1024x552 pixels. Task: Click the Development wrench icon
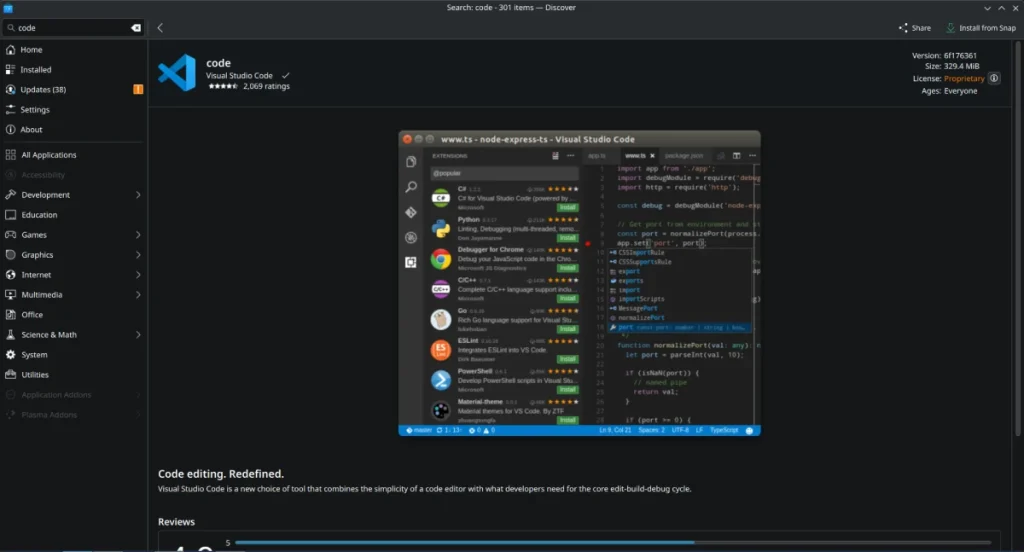coord(10,195)
